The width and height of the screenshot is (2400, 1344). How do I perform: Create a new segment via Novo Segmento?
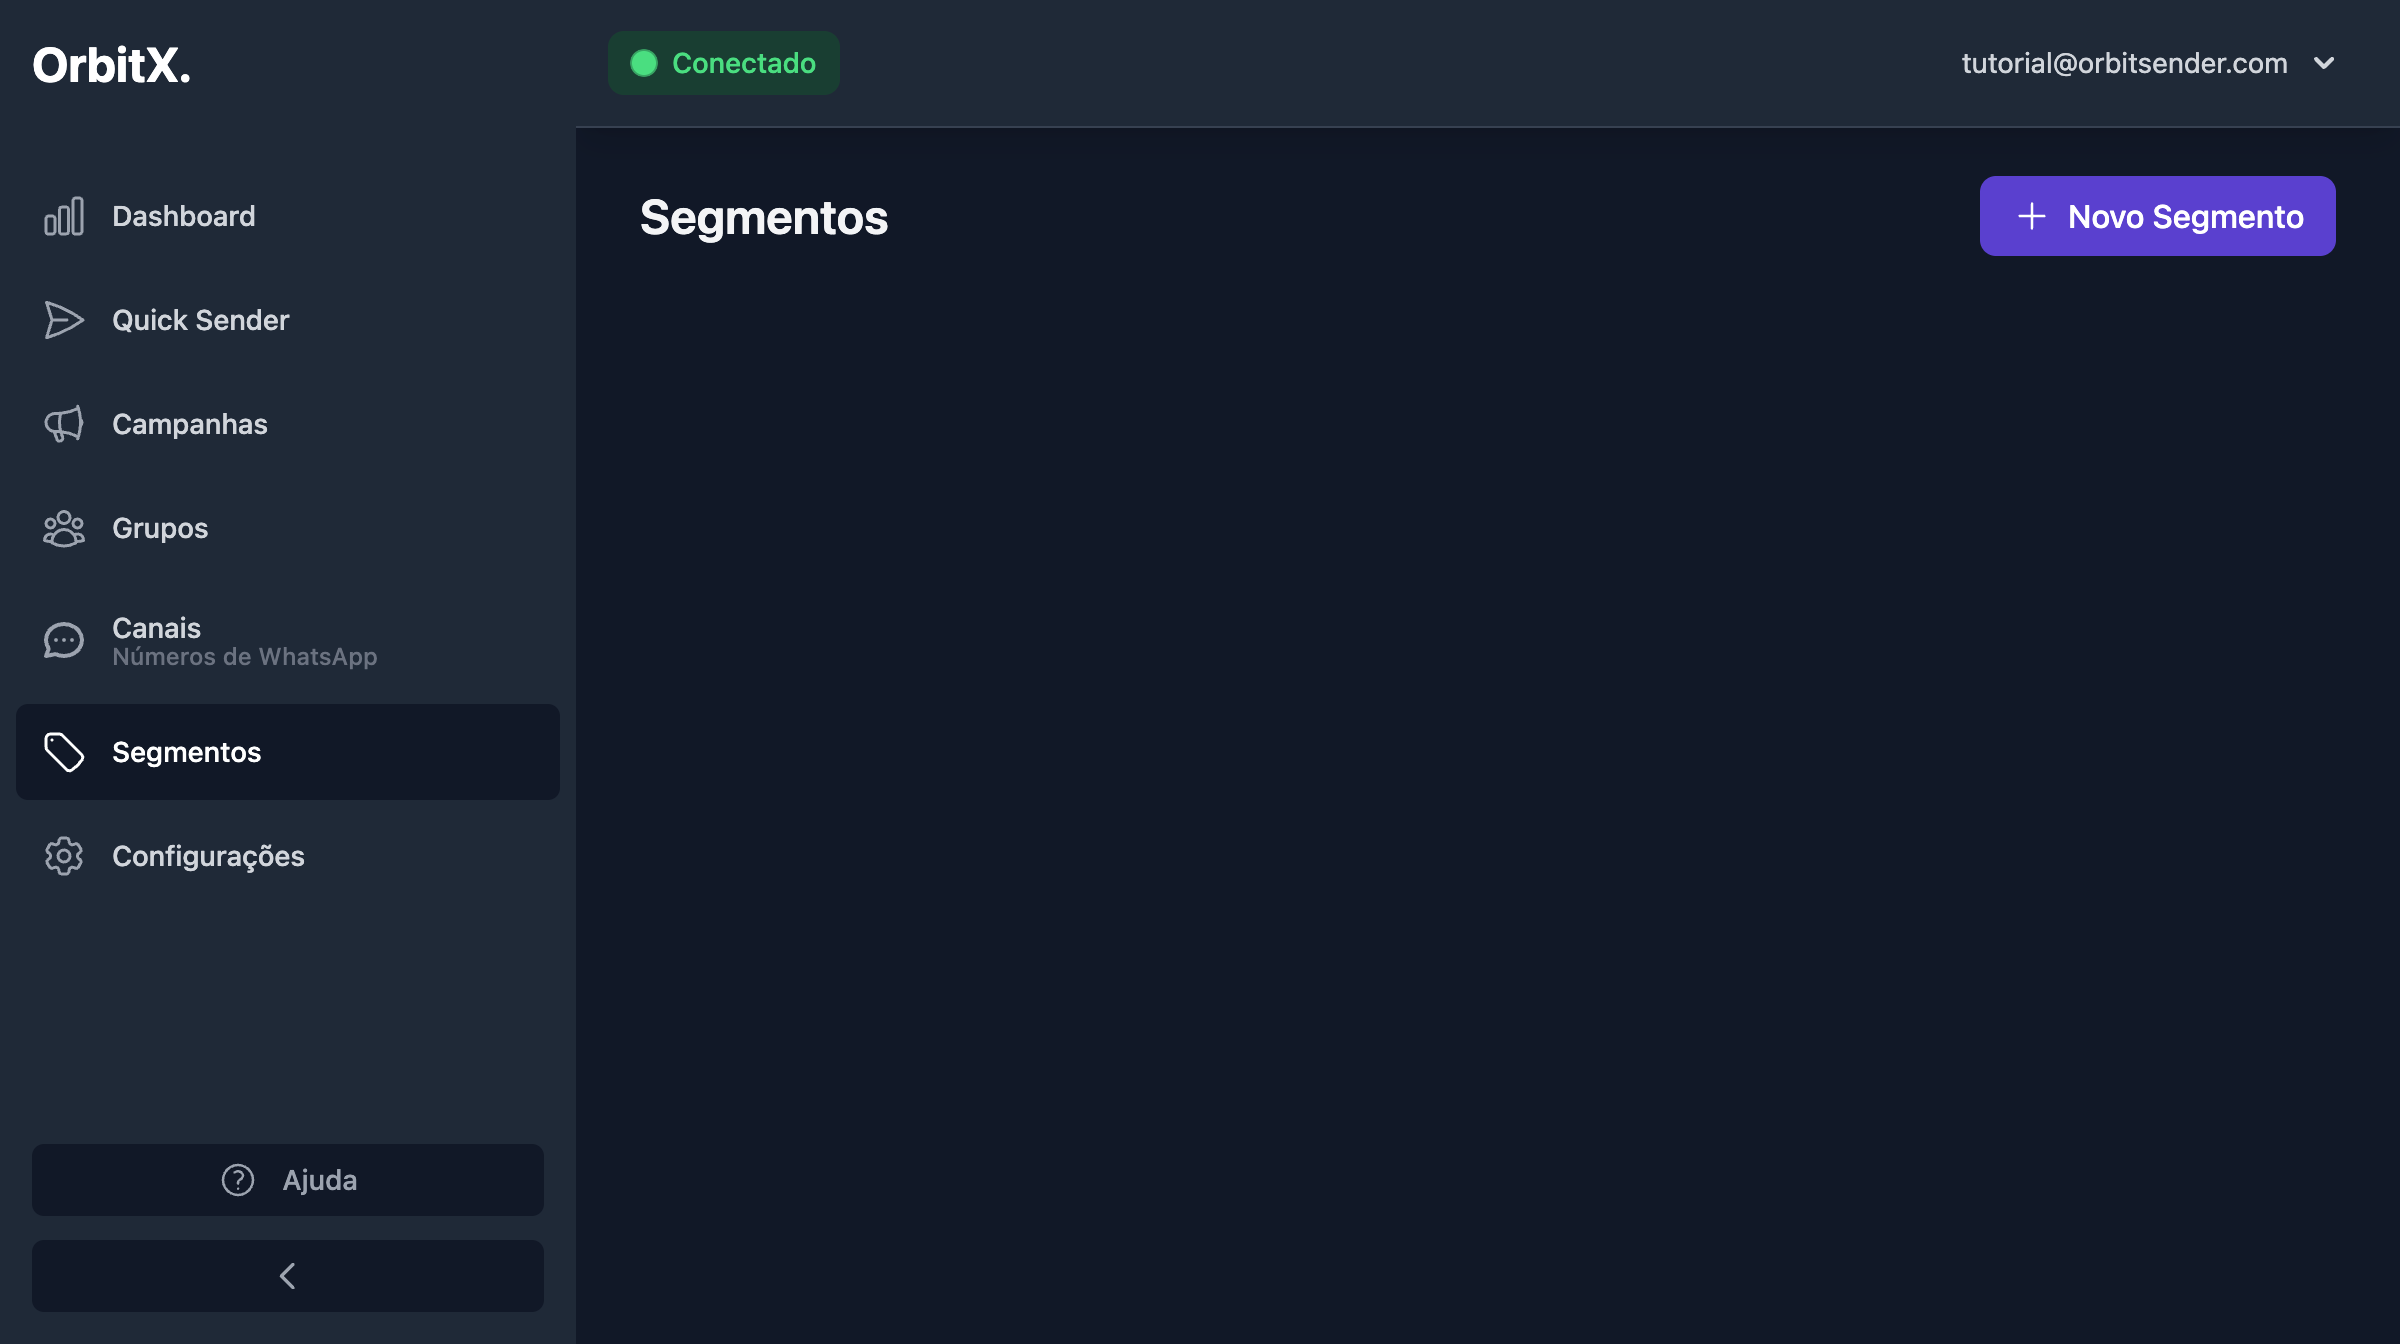coord(2156,215)
